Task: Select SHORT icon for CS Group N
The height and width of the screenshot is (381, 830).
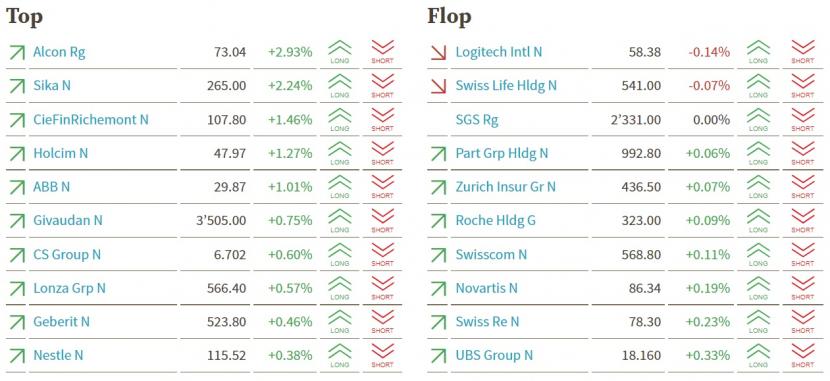Action: [382, 255]
